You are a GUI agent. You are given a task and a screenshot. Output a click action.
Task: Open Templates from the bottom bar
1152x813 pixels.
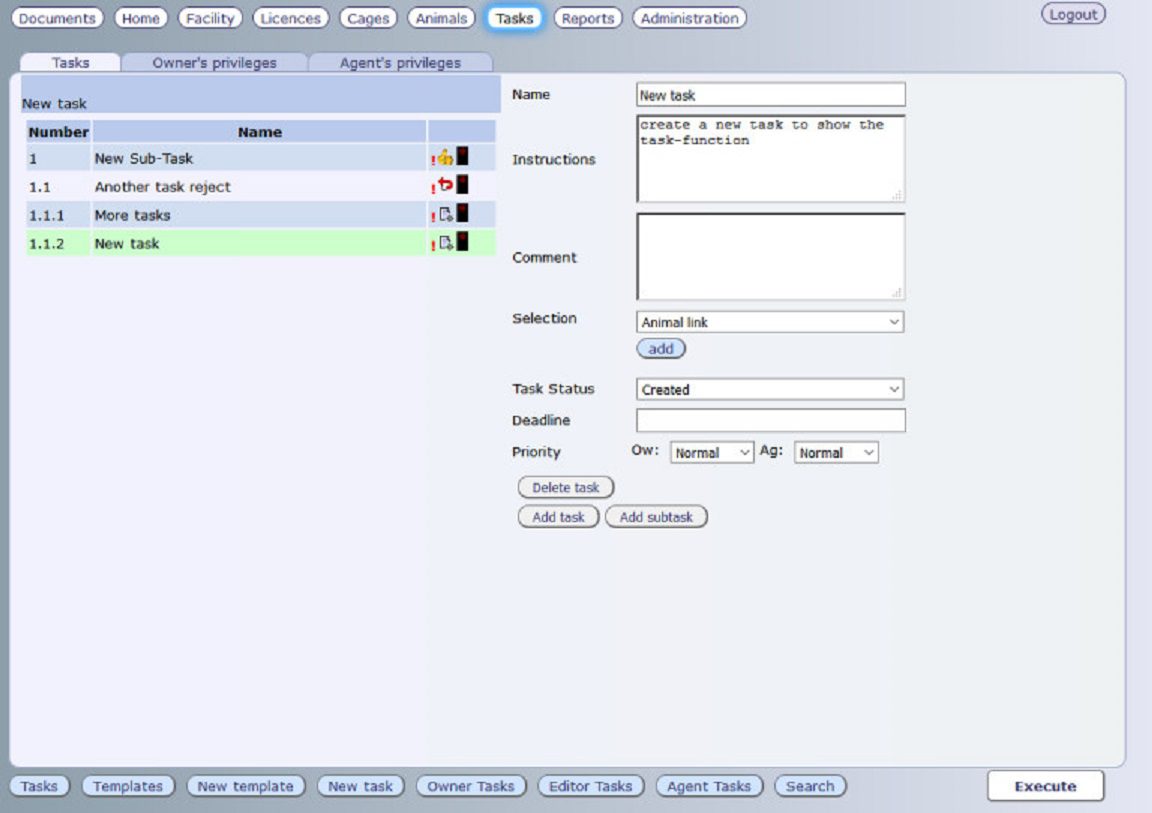tap(128, 786)
